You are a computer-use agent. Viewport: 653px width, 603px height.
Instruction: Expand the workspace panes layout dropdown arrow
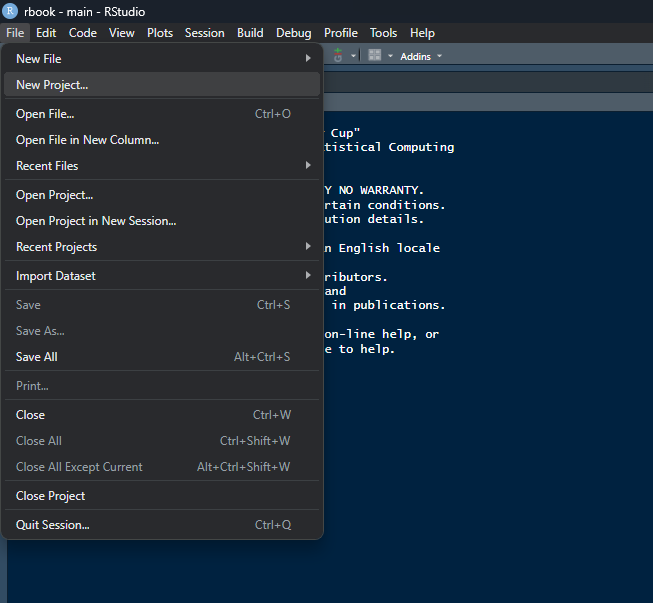pos(390,56)
